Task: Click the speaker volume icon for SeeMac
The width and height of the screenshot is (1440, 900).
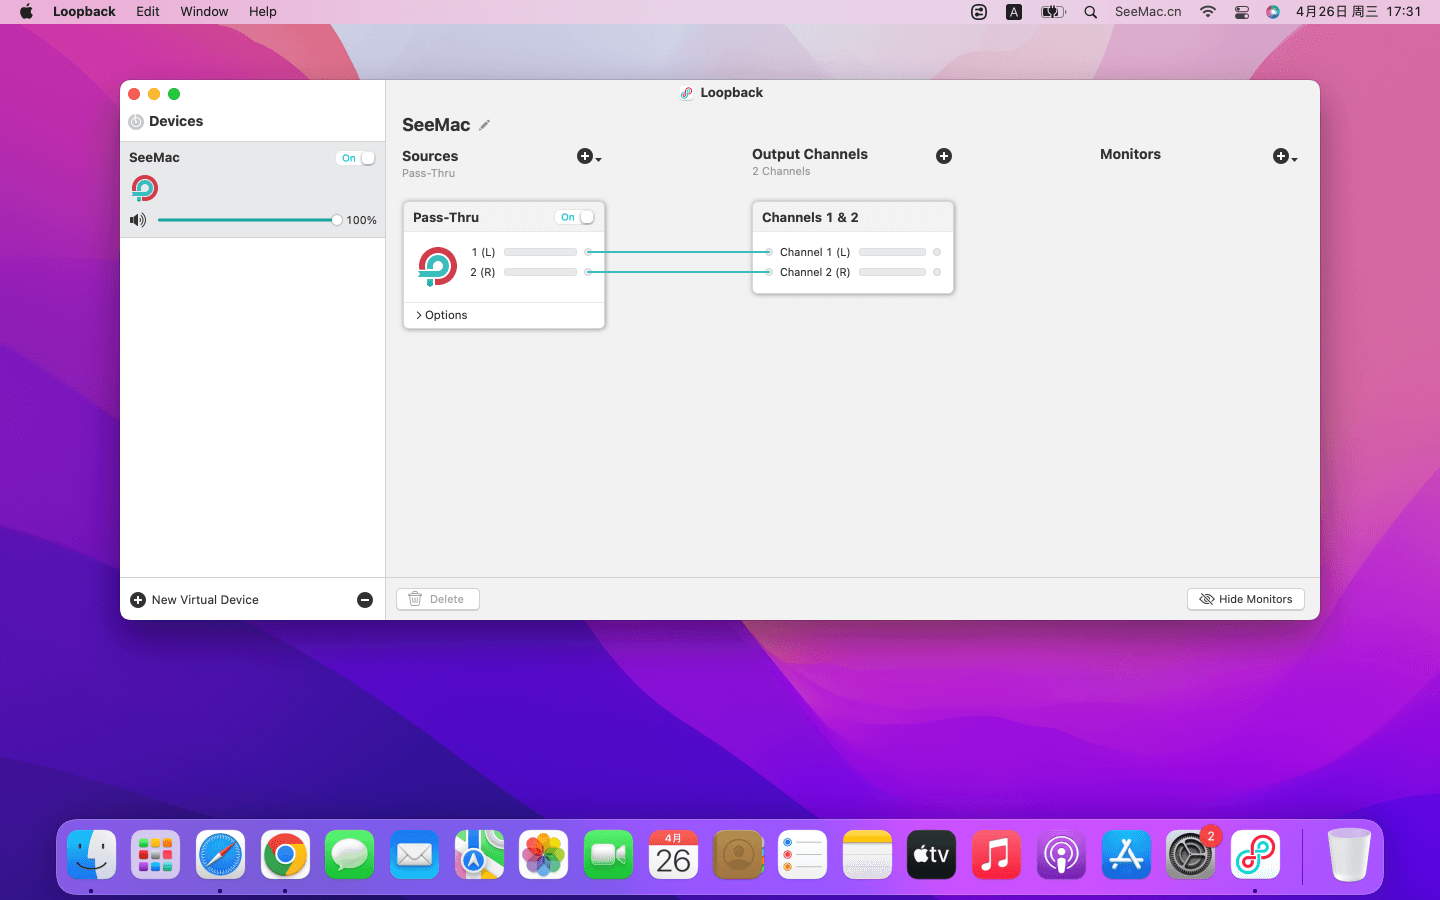Action: (x=138, y=220)
